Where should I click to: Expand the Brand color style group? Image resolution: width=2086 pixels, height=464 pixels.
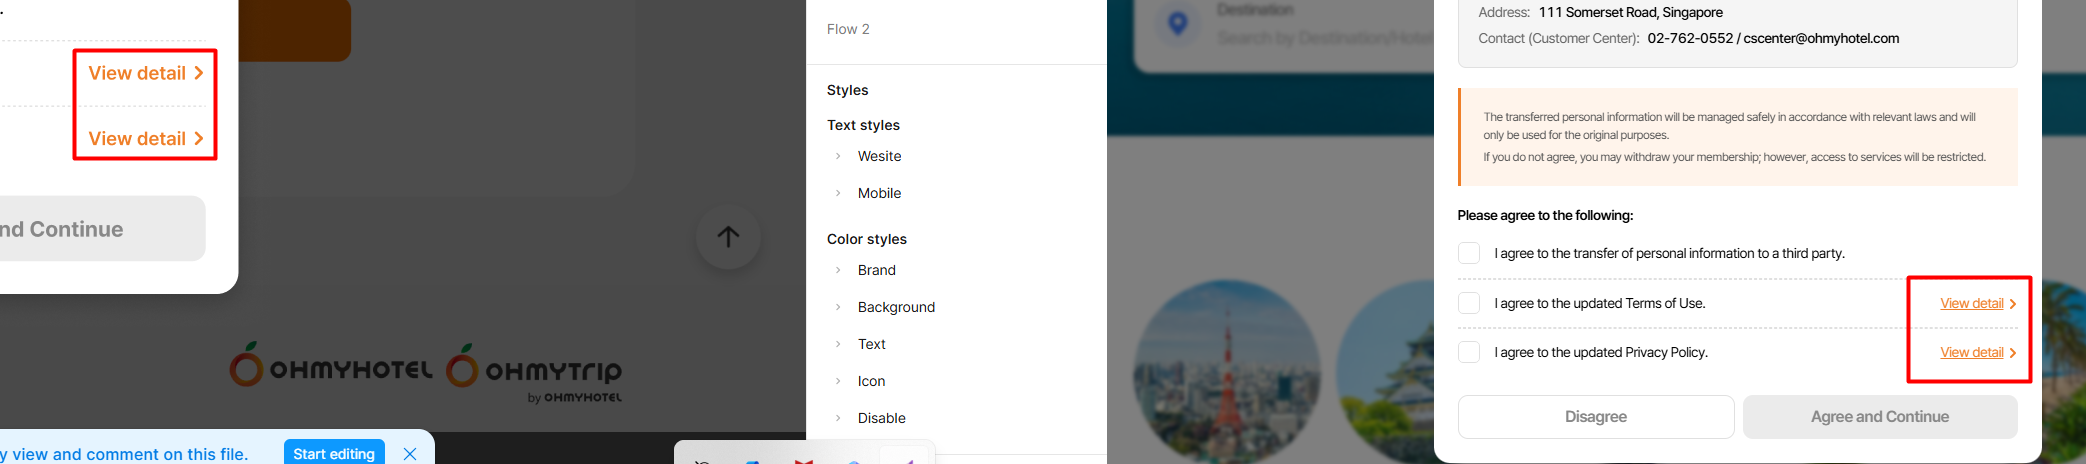[x=838, y=270]
